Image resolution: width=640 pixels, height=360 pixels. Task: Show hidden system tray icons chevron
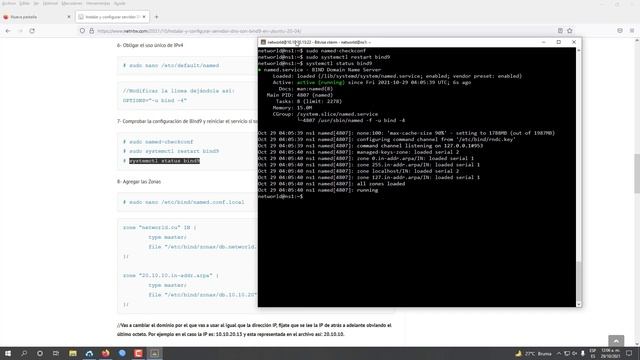(559, 353)
